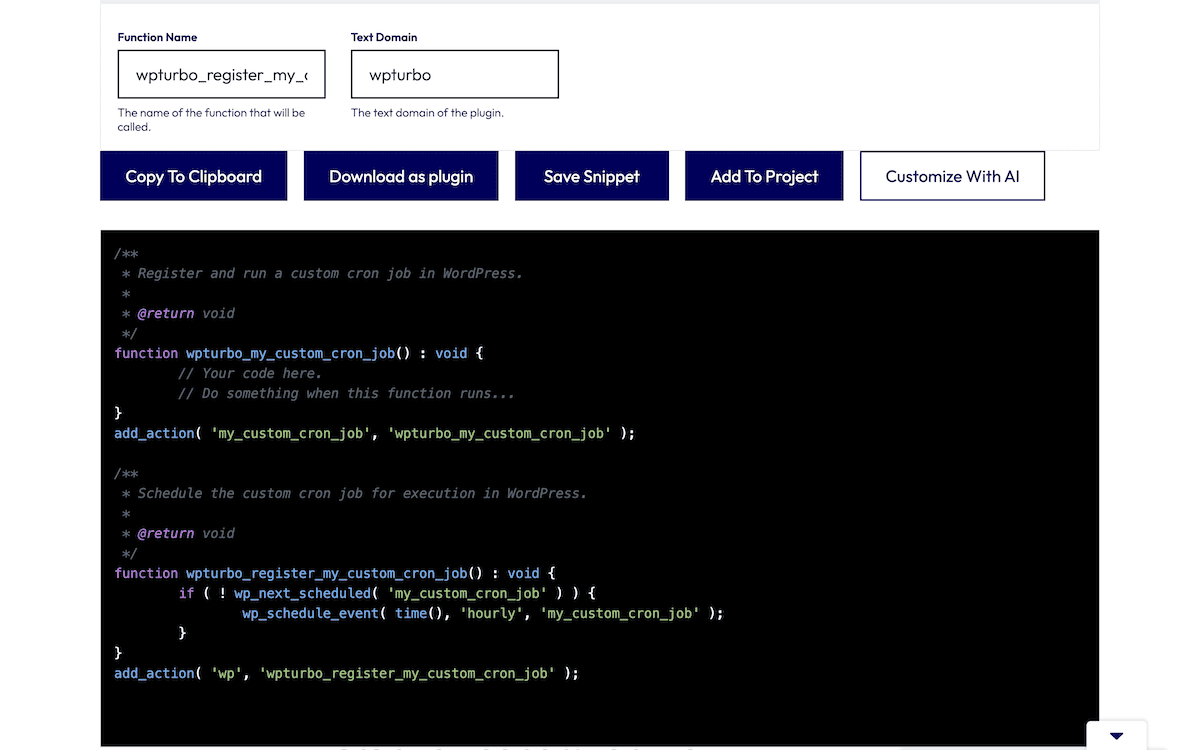Click the Save Snippet button
Viewport: 1200px width, 750px height.
(592, 176)
